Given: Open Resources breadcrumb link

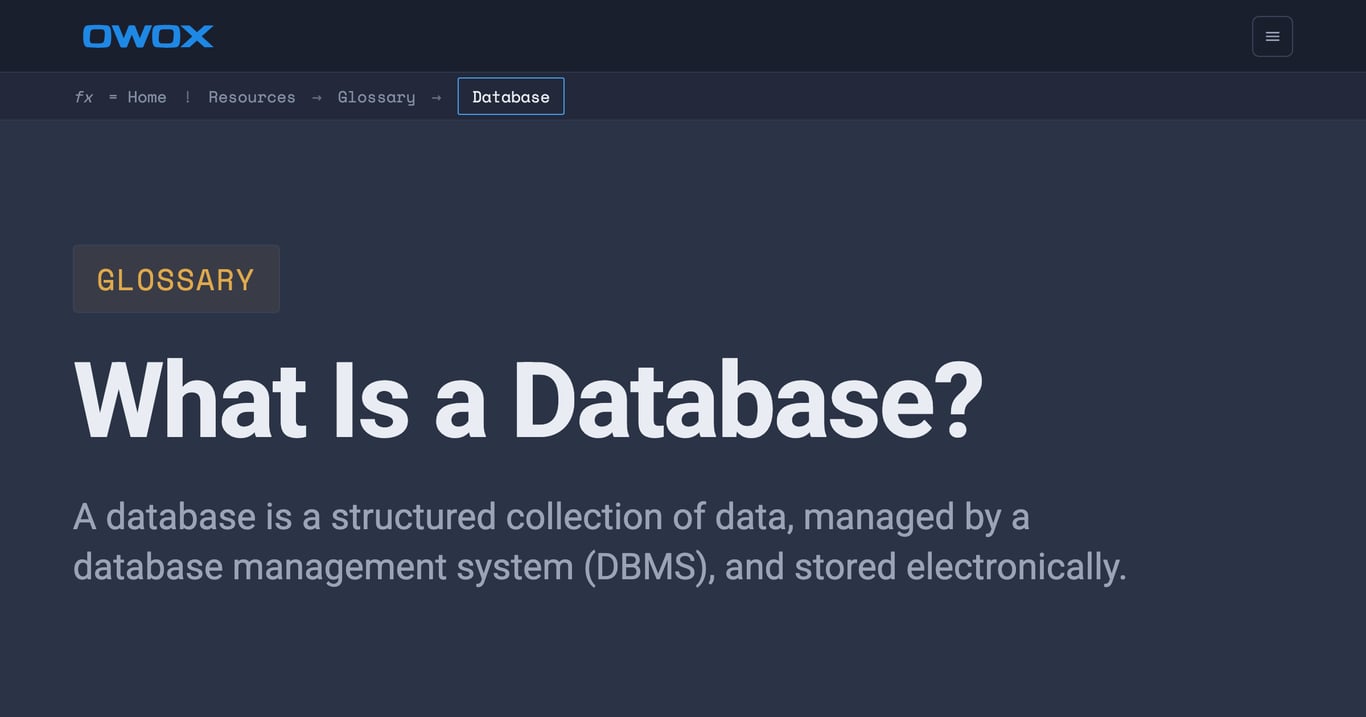Looking at the screenshot, I should click(x=252, y=97).
